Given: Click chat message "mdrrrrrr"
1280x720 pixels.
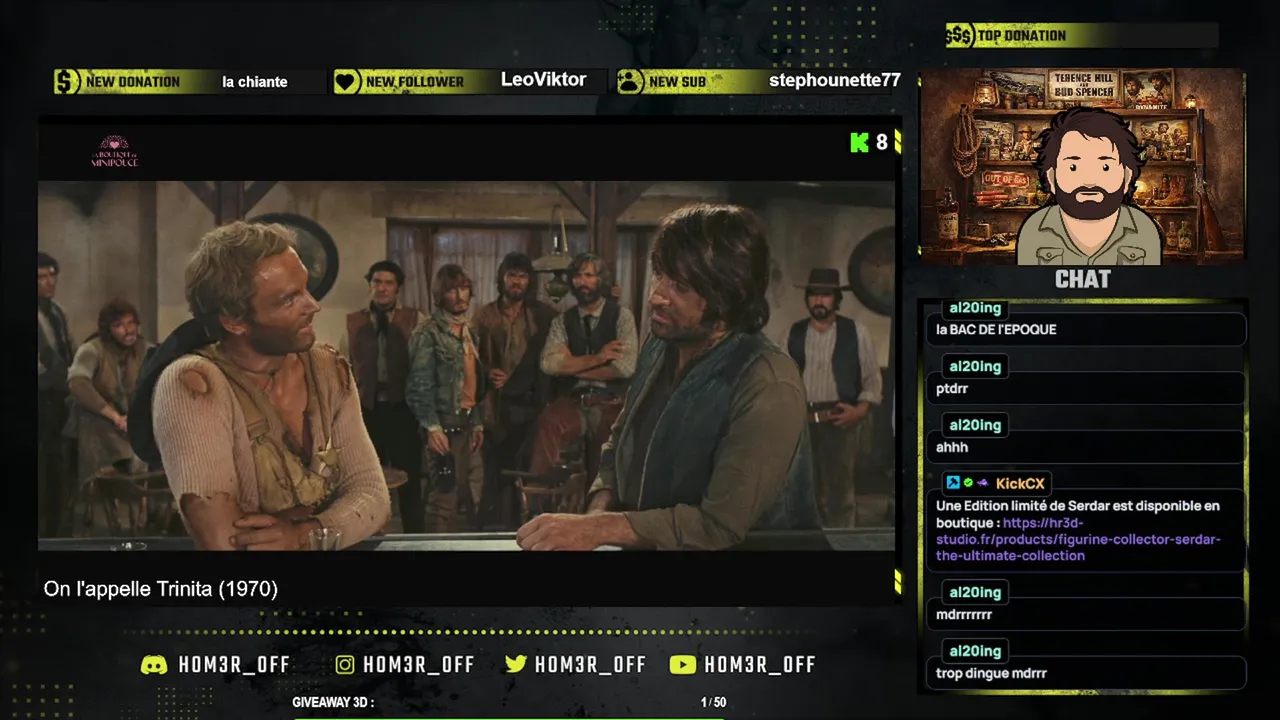Looking at the screenshot, I should (x=964, y=615).
